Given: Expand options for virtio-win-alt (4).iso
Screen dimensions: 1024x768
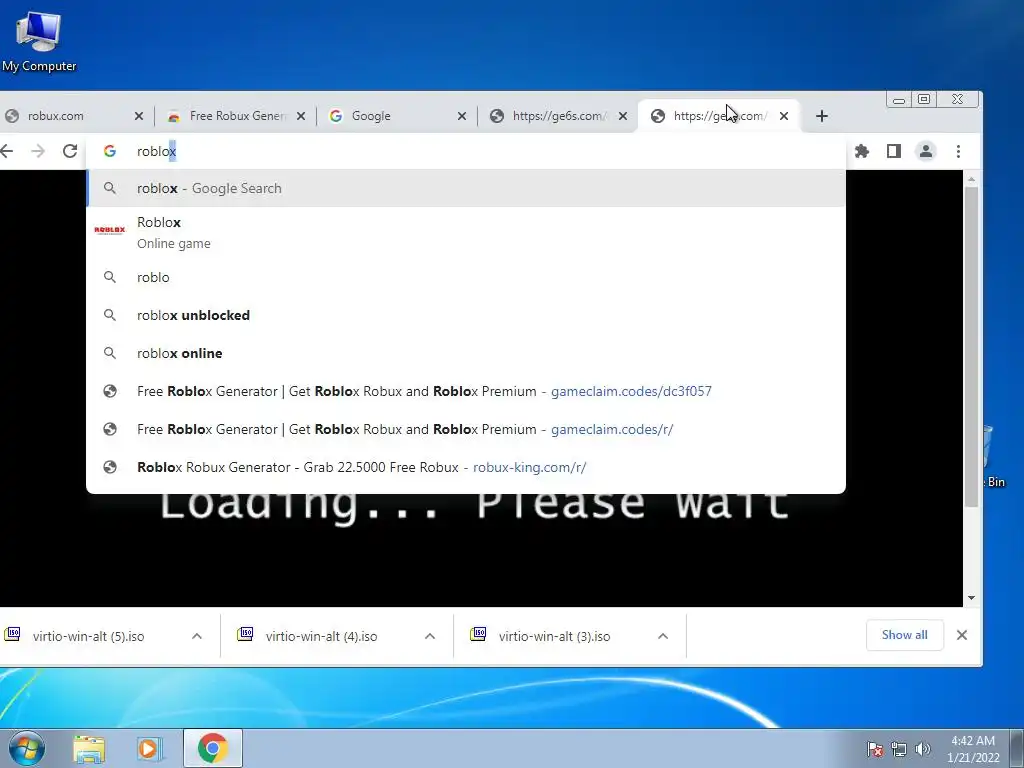Looking at the screenshot, I should [x=430, y=636].
